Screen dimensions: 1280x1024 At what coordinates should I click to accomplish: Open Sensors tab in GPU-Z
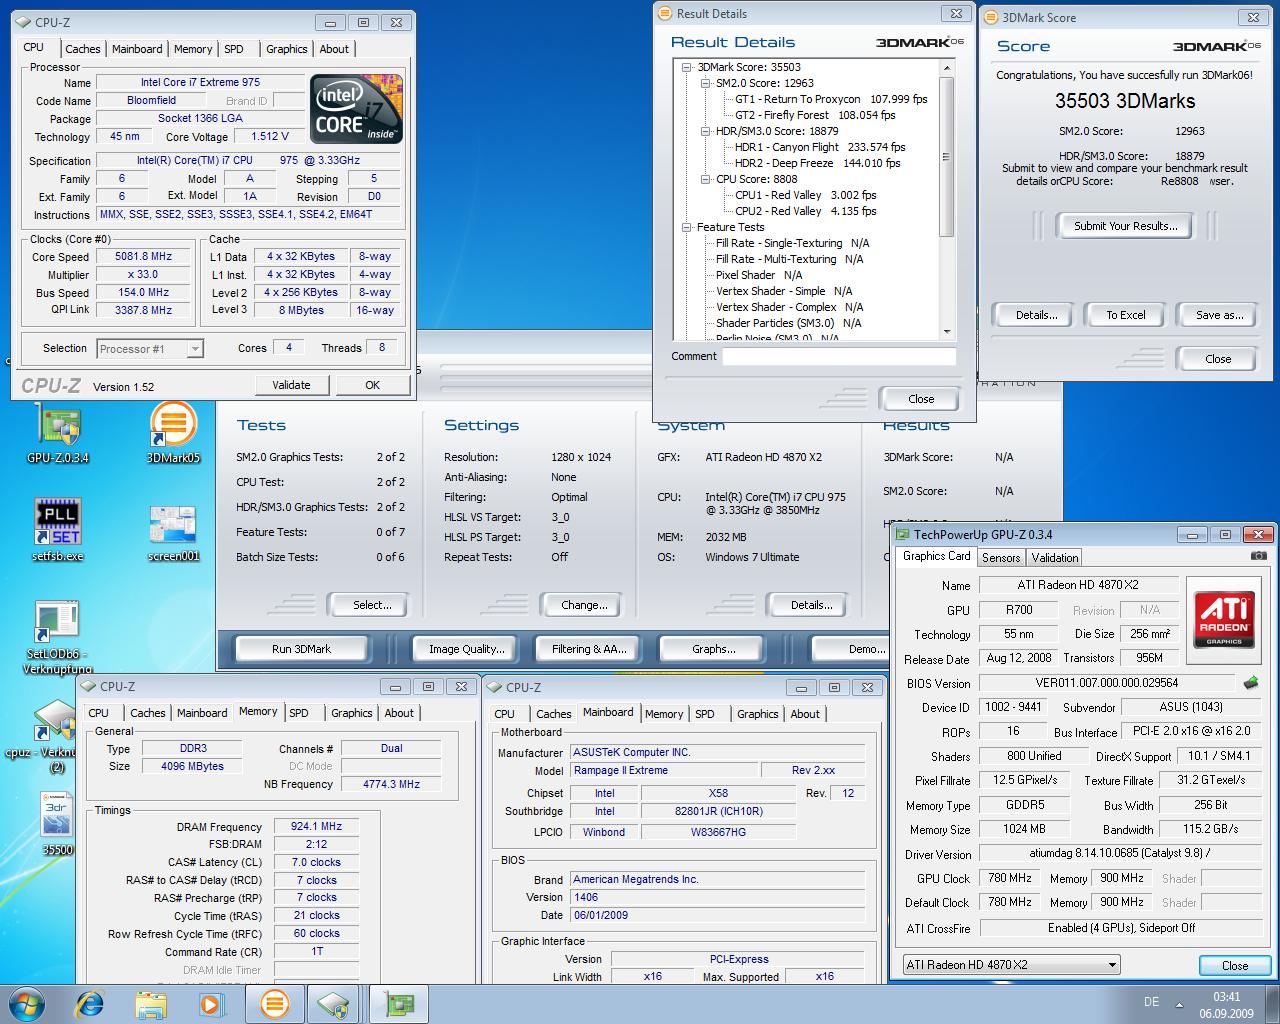1001,558
